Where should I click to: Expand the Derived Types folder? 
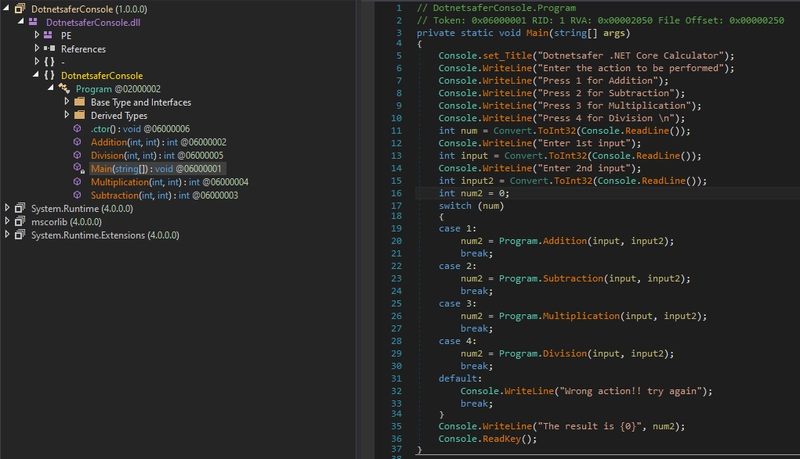coord(67,115)
